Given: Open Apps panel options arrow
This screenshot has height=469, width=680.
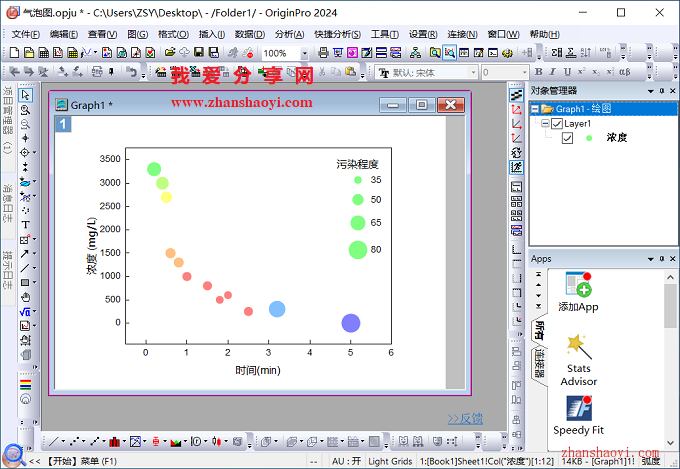Looking at the screenshot, I should [651, 259].
